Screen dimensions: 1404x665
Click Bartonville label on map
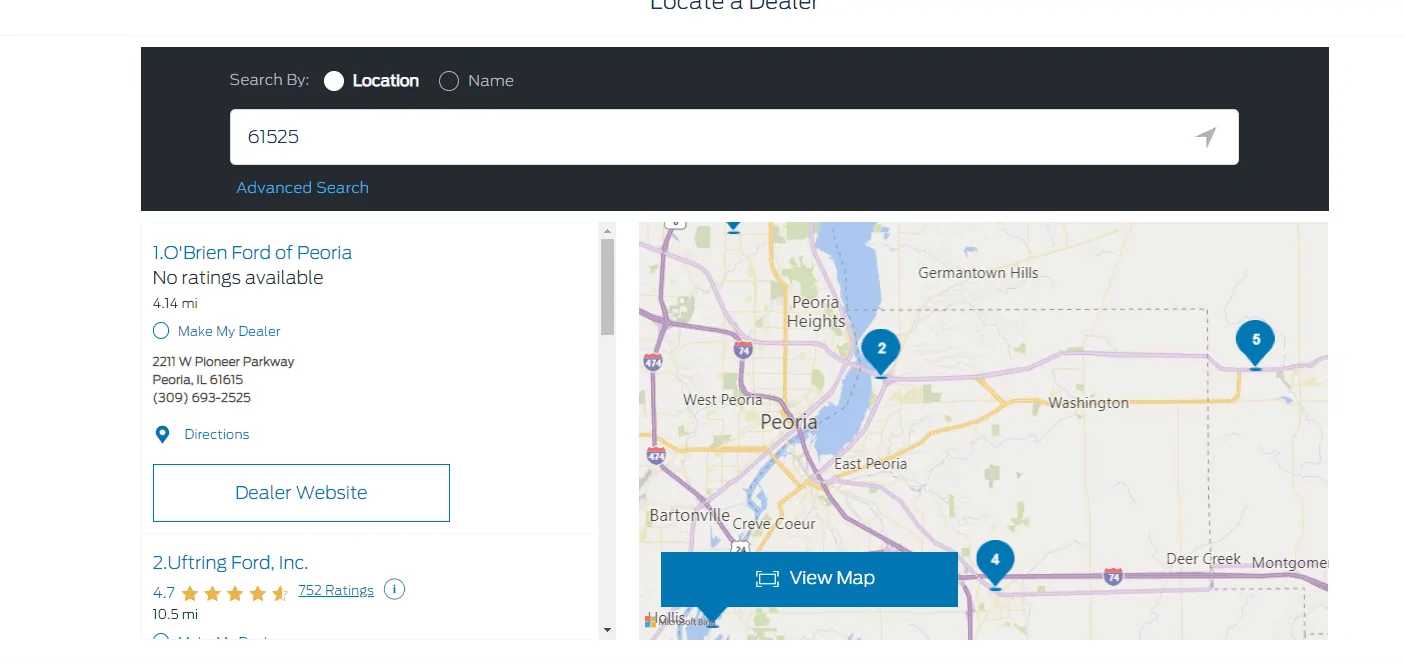click(689, 516)
